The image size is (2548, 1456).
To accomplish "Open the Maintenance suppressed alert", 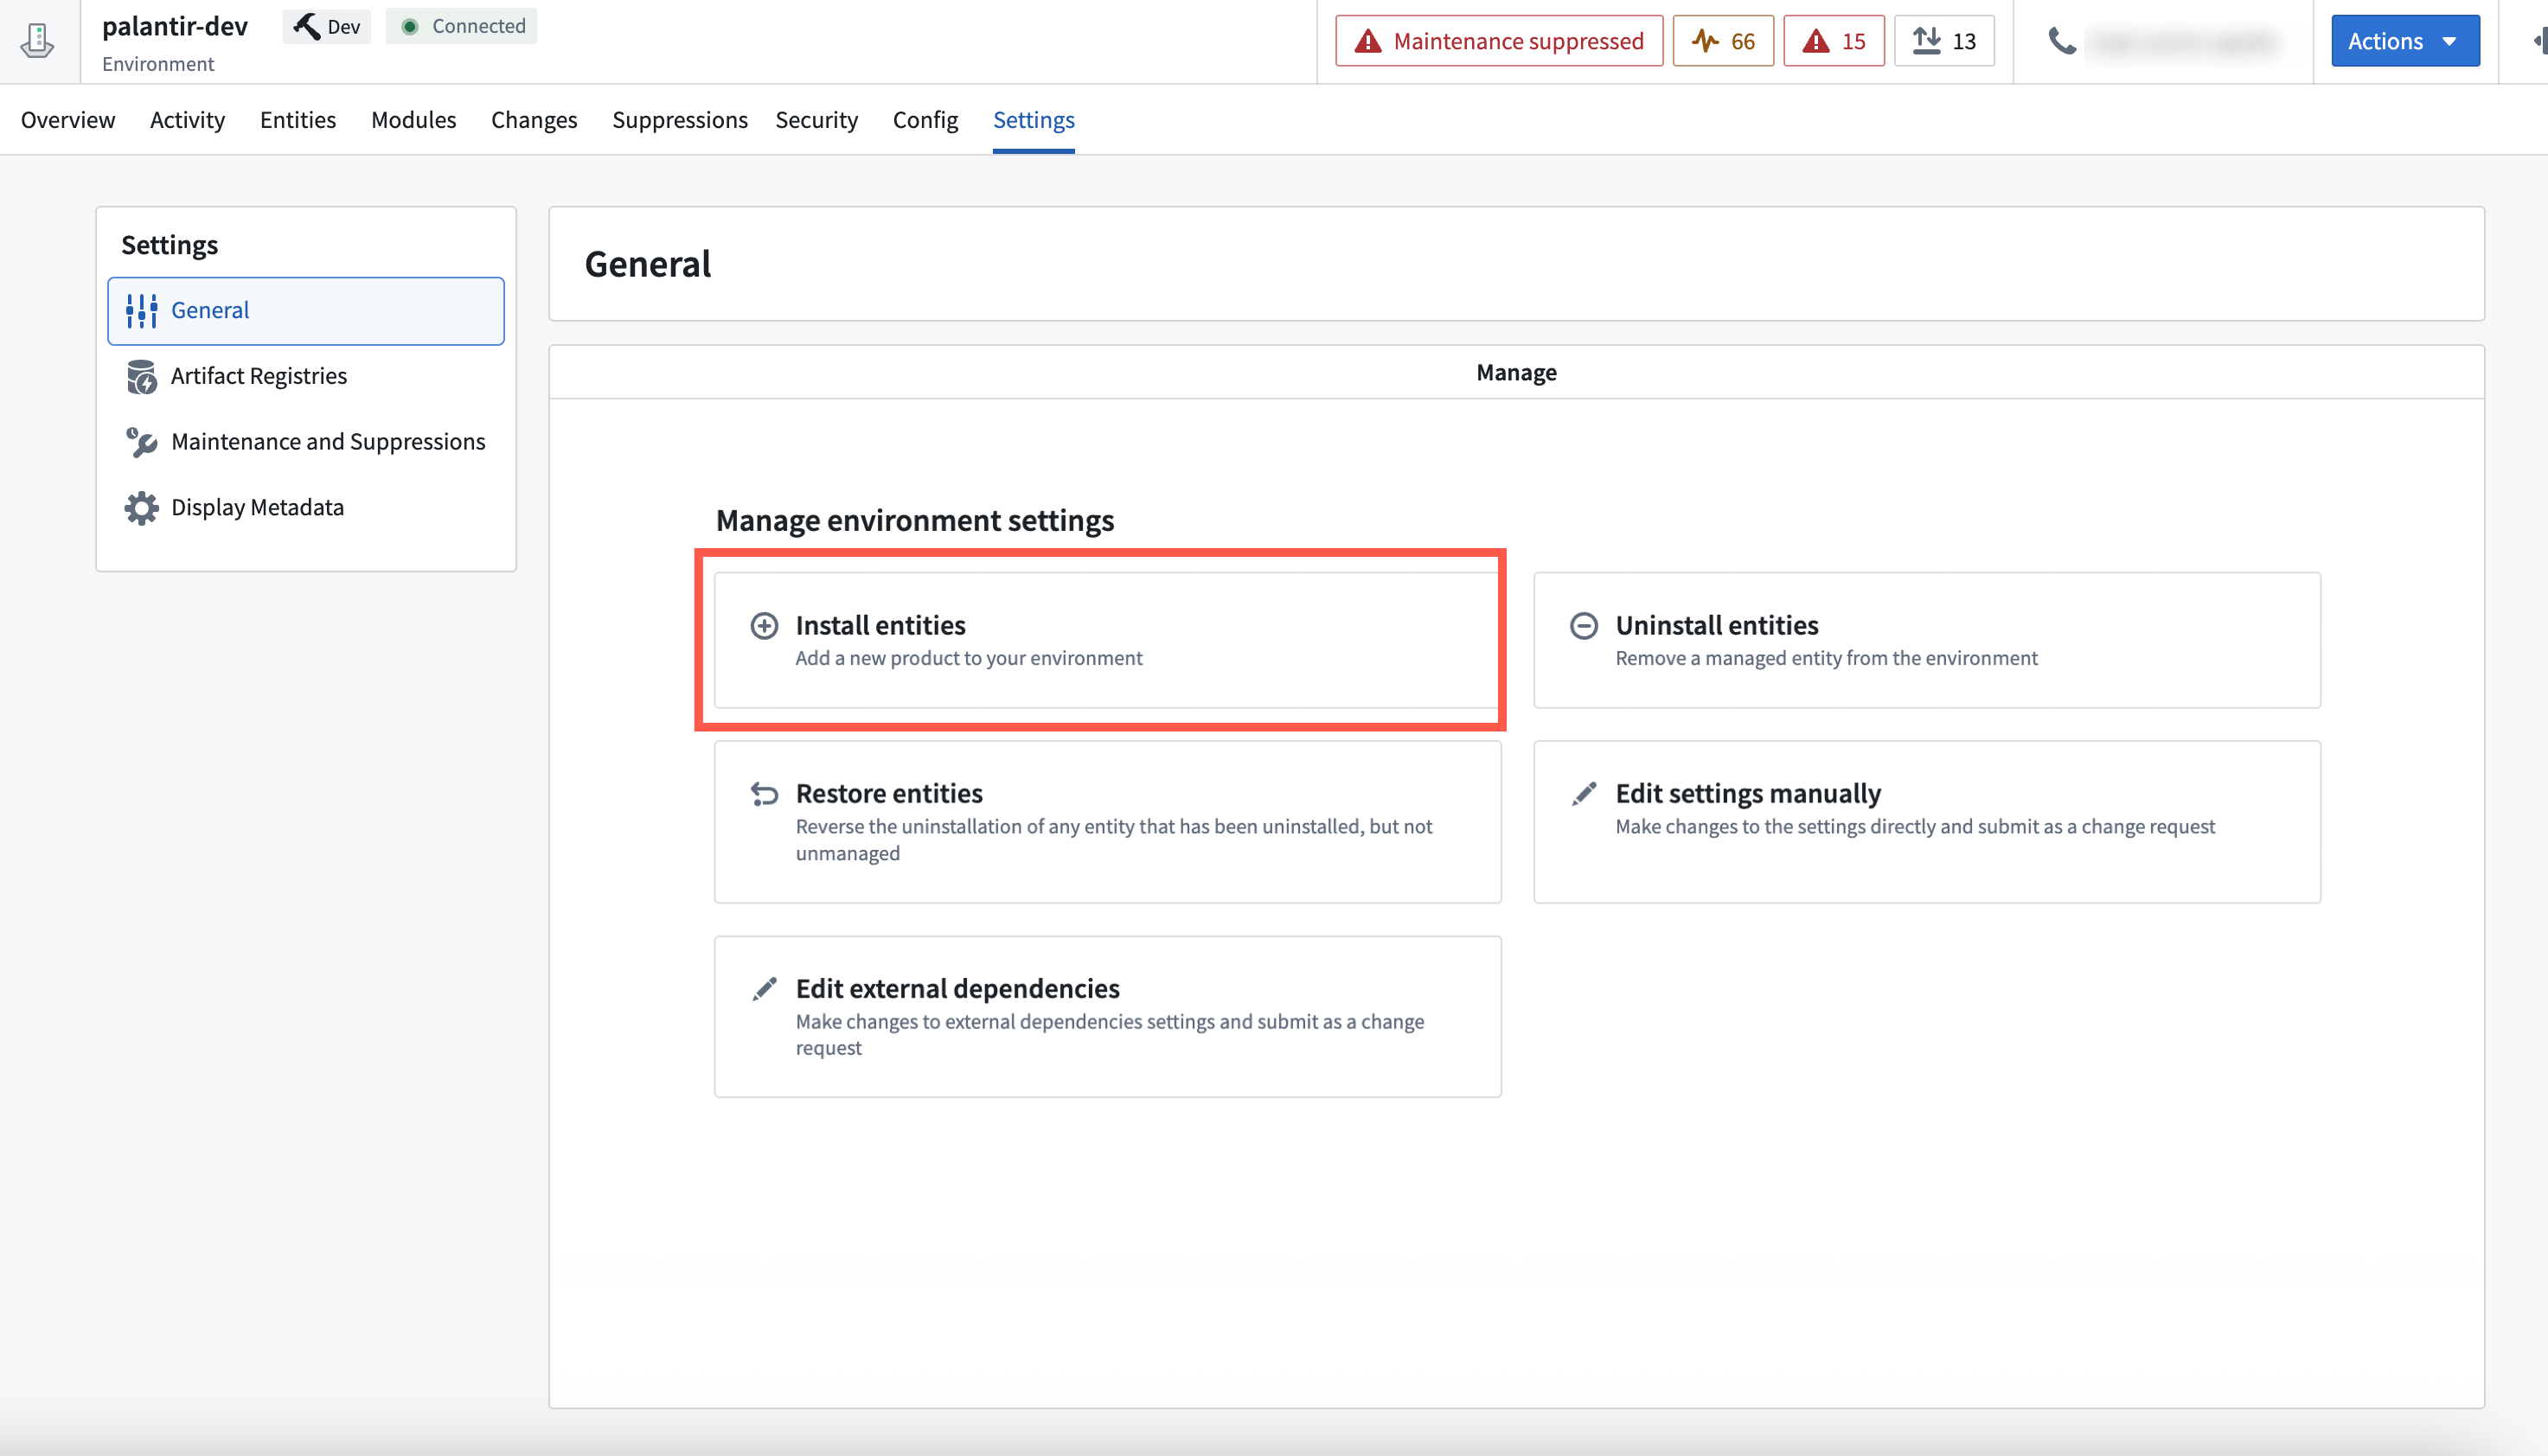I will pyautogui.click(x=1497, y=41).
